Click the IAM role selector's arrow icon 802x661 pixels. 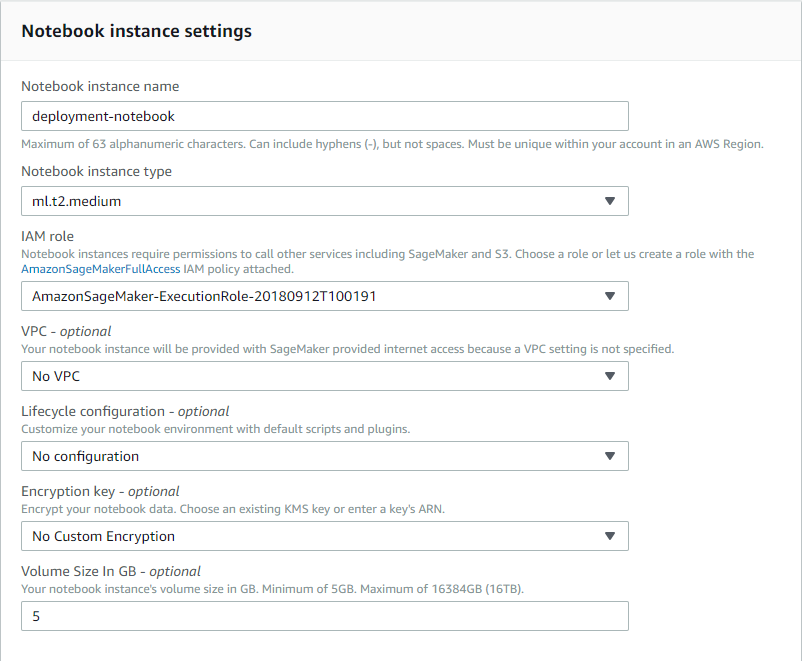pos(610,296)
